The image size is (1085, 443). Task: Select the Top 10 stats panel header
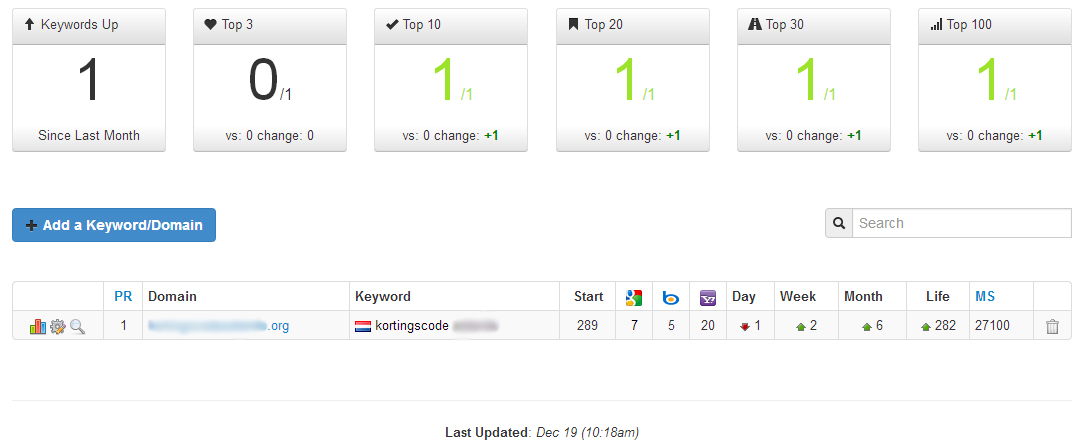(451, 26)
